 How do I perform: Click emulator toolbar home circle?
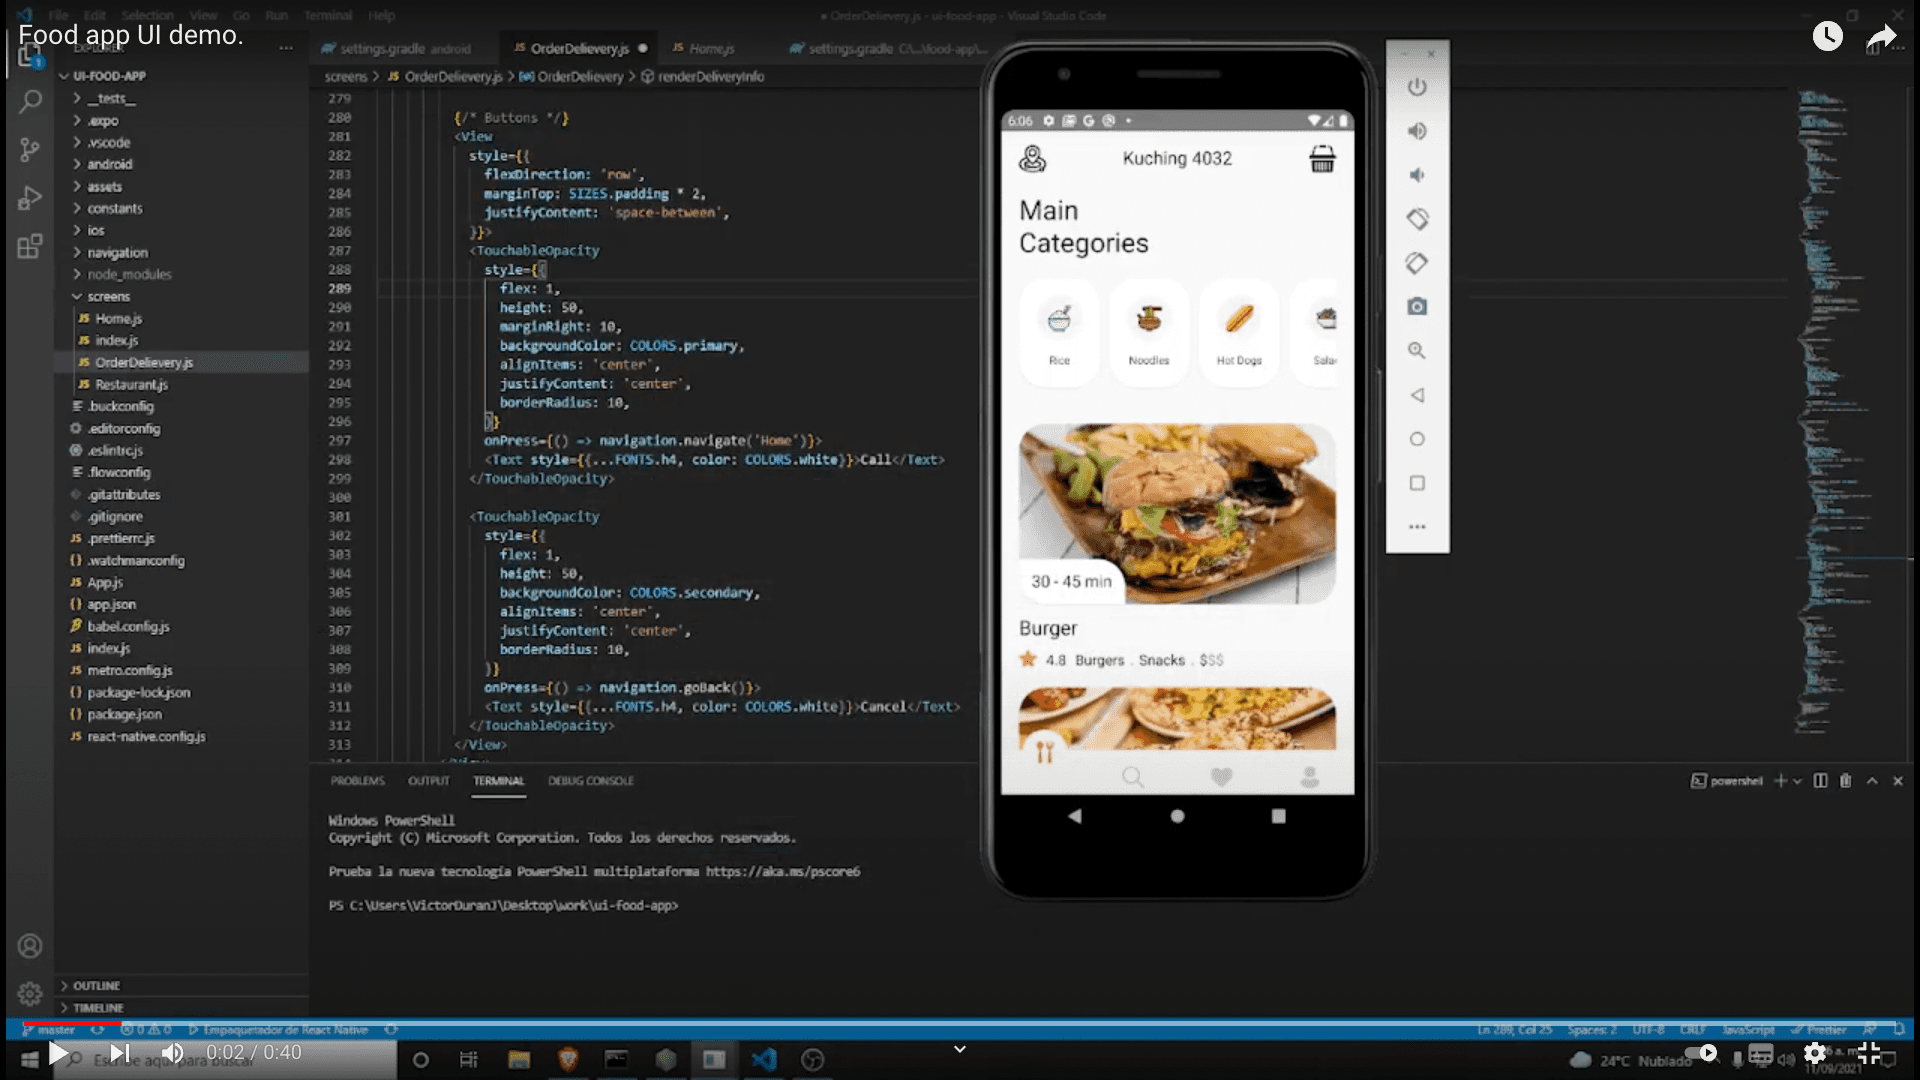1417,439
